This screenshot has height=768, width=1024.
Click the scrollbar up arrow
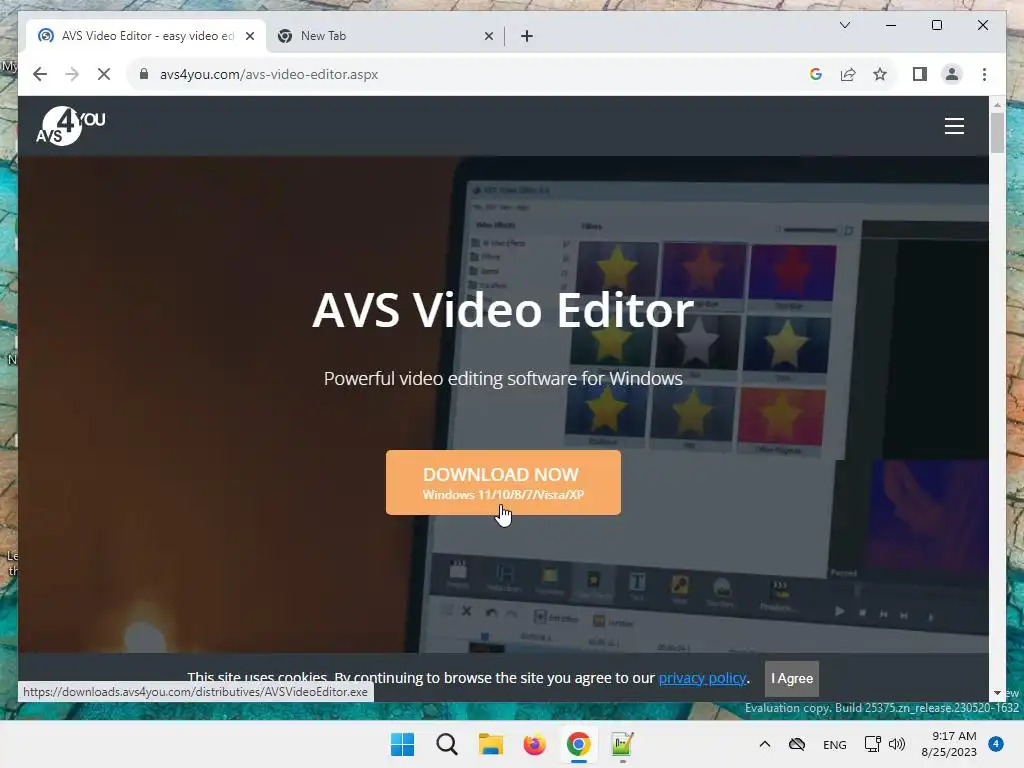(x=997, y=104)
